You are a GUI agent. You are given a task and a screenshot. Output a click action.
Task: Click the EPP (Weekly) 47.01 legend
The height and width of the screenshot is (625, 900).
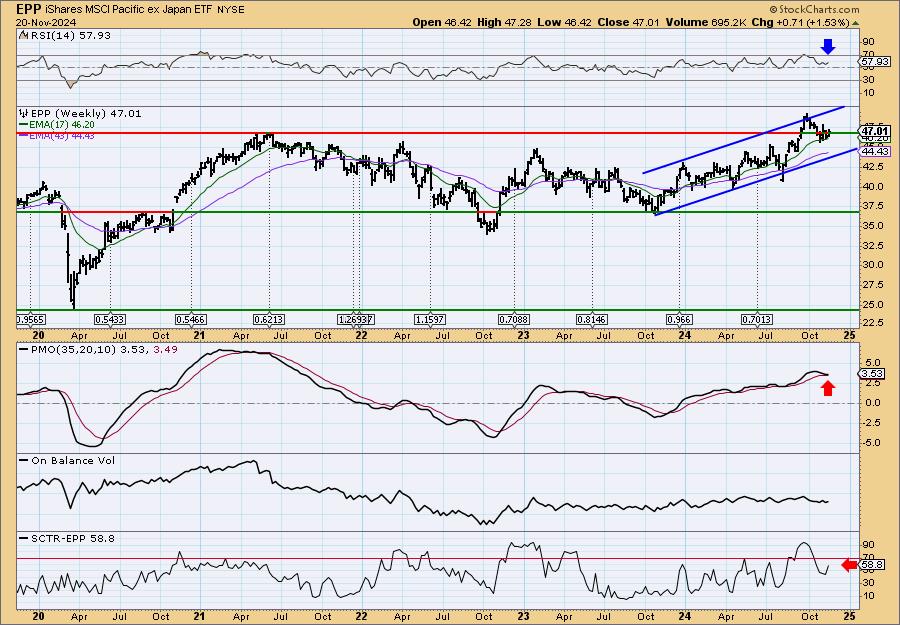[84, 114]
